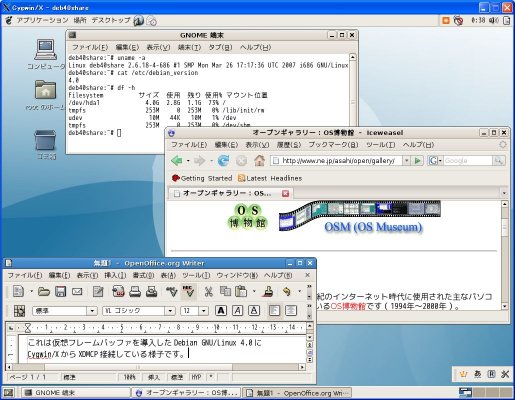Open paragraph style 標準 combo box
This screenshot has height=400, width=515.
[x=92, y=311]
